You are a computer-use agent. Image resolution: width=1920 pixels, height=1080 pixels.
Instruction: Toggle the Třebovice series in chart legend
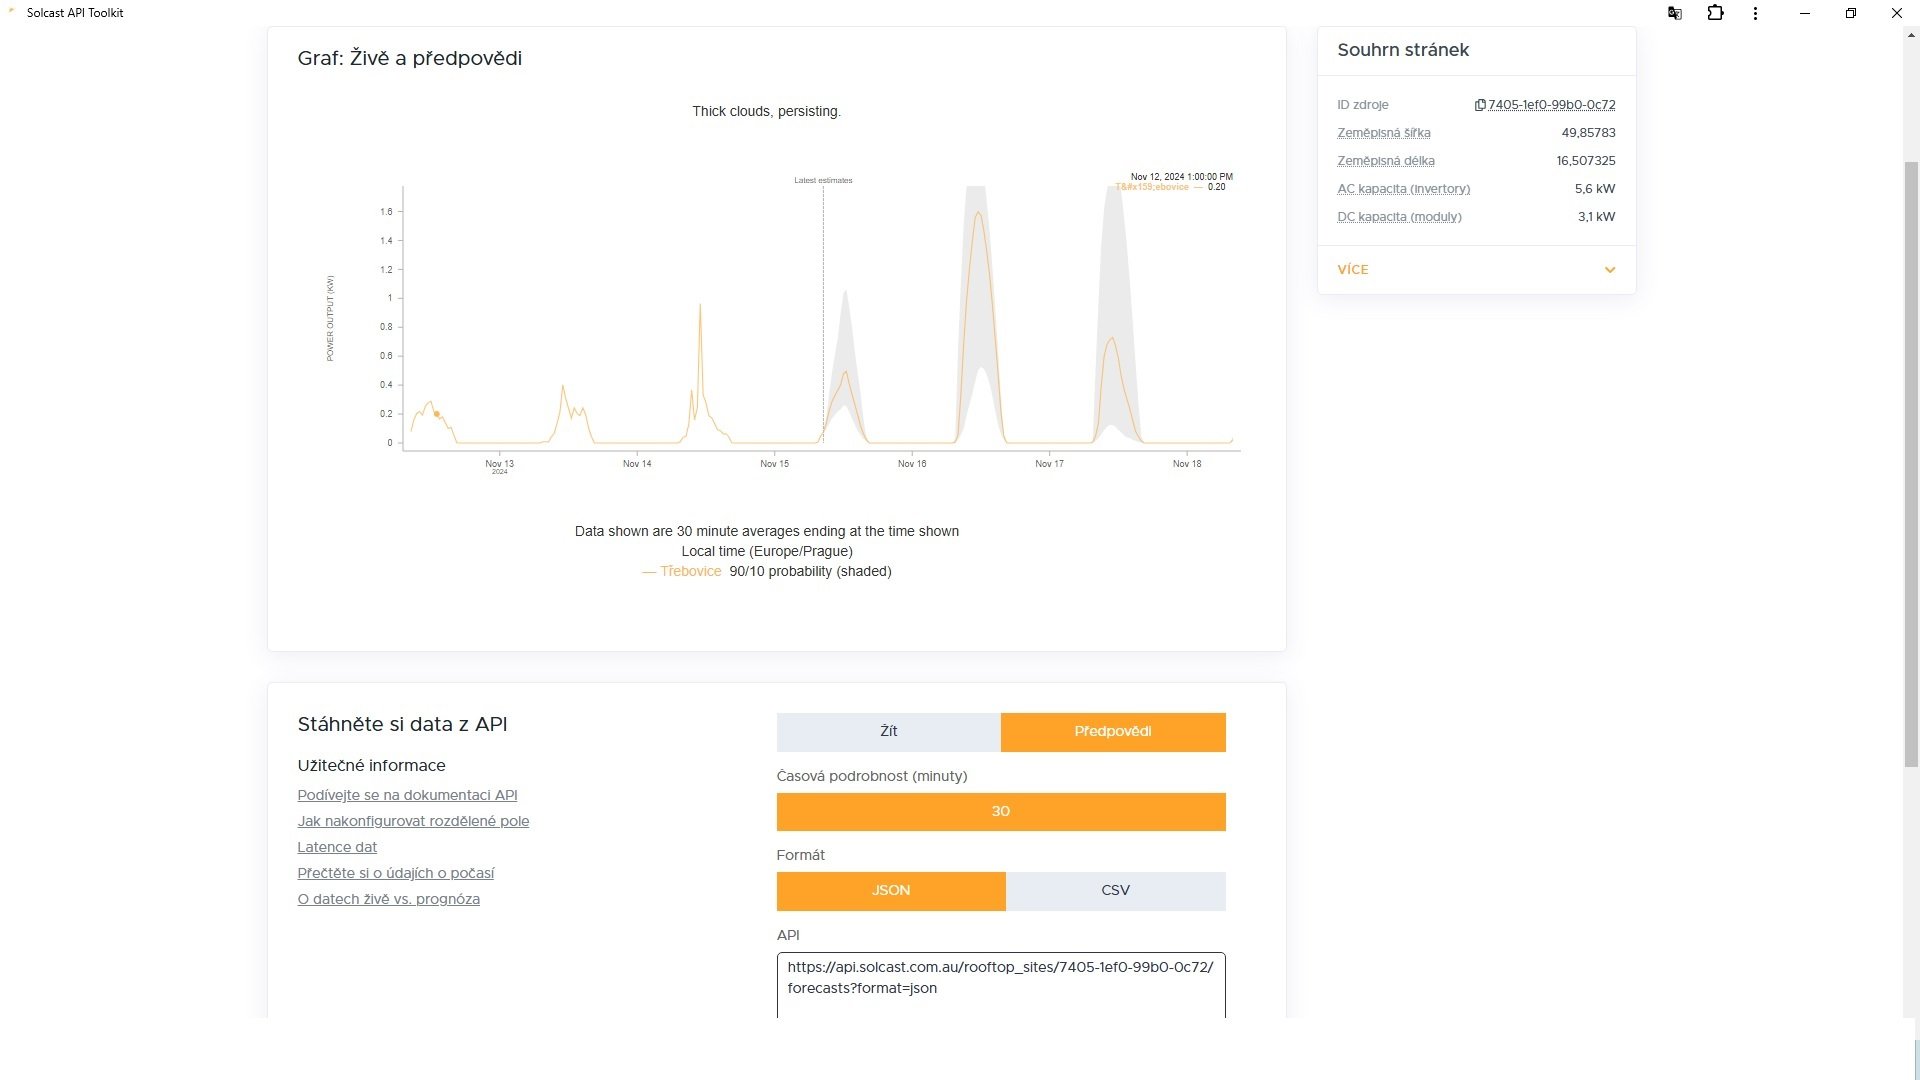click(689, 571)
